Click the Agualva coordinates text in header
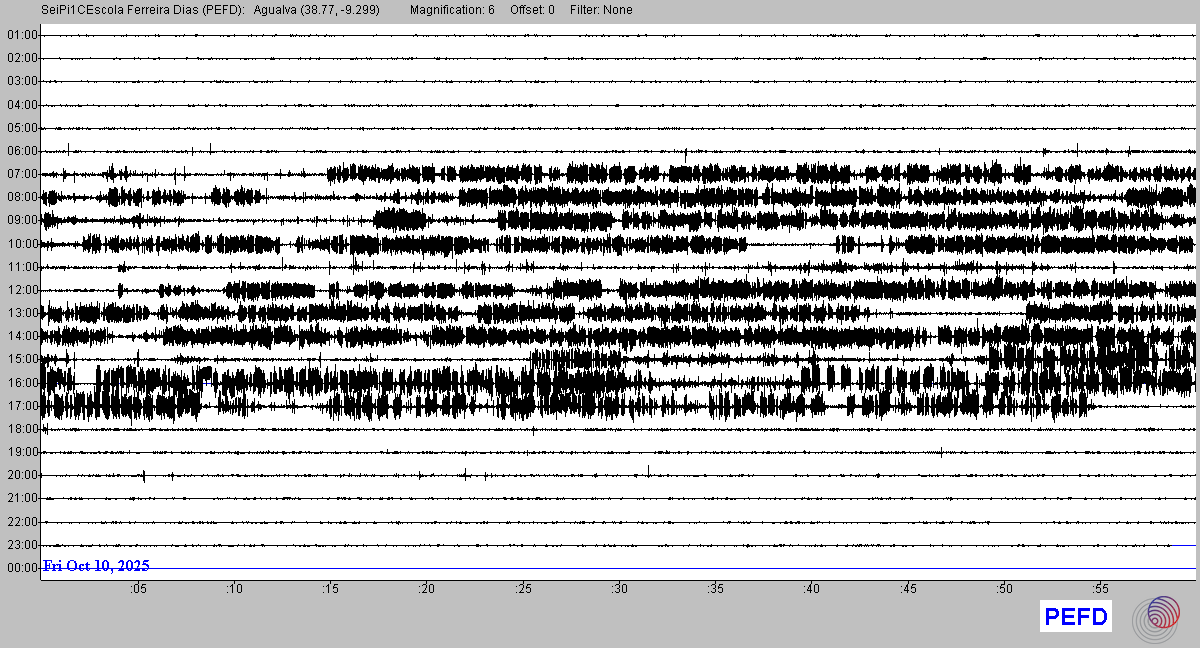Image resolution: width=1200 pixels, height=648 pixels. tap(317, 10)
